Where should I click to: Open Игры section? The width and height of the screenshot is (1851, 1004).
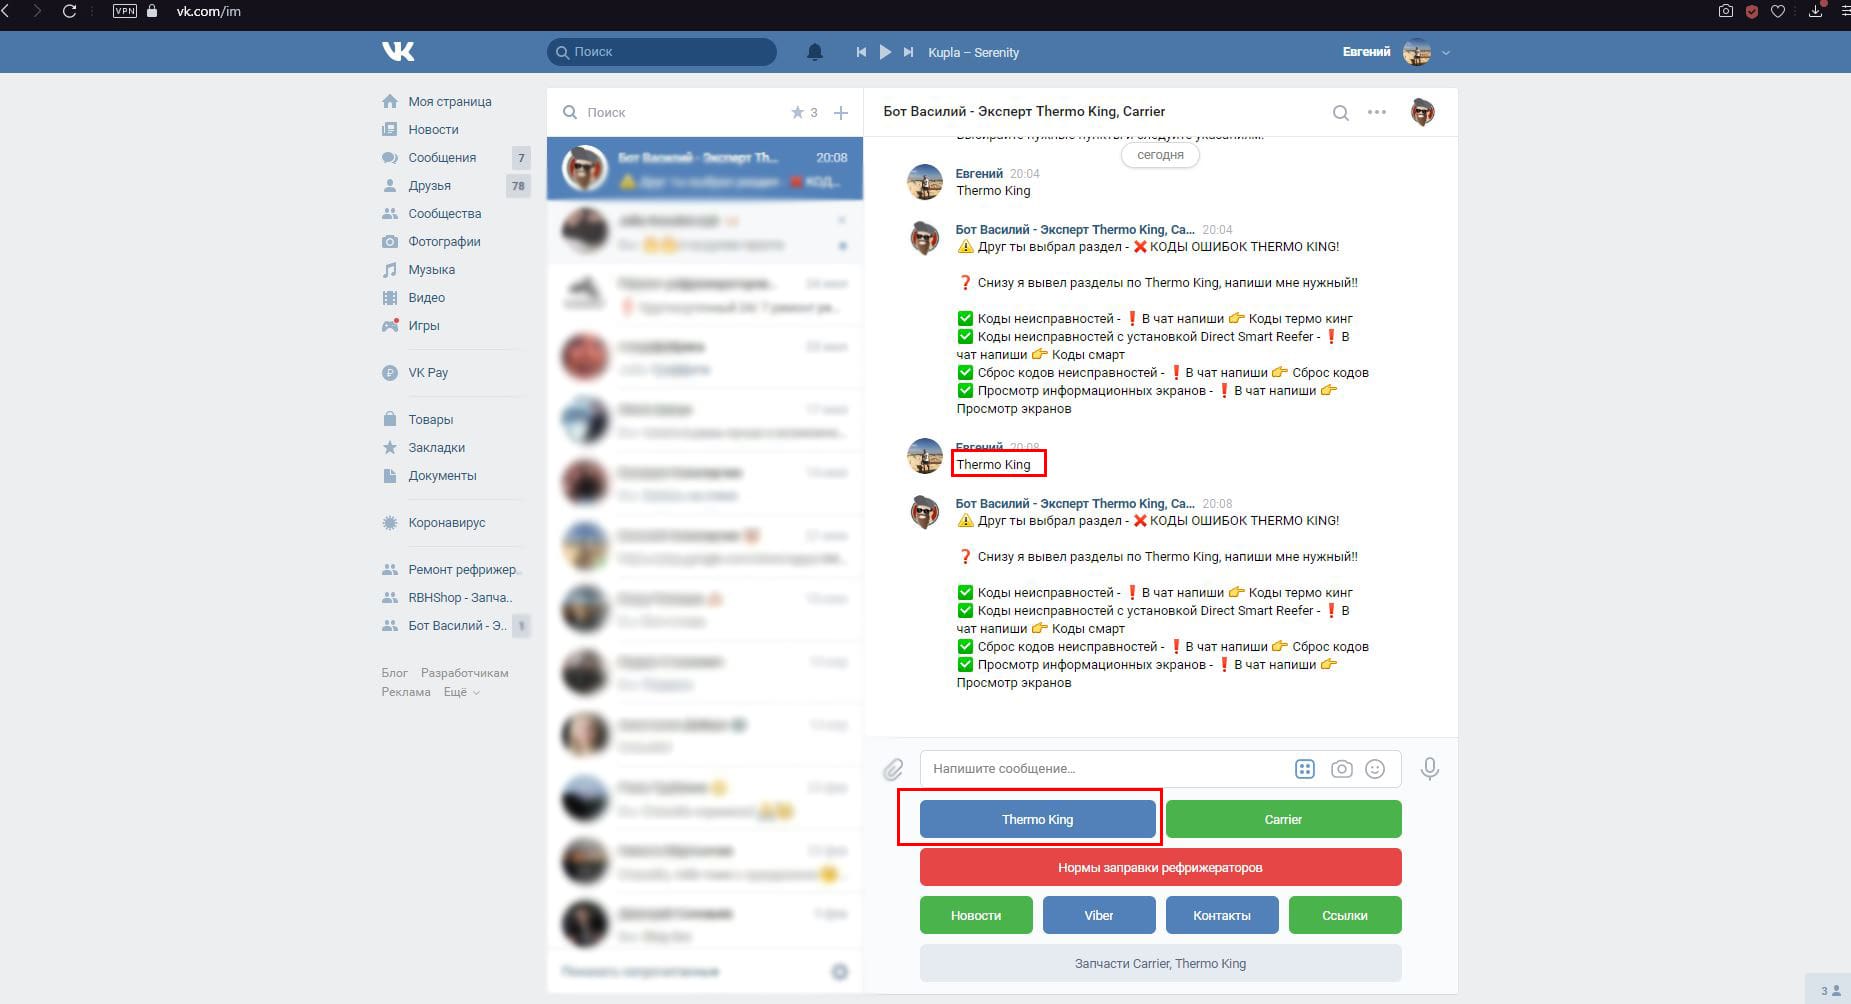(423, 325)
